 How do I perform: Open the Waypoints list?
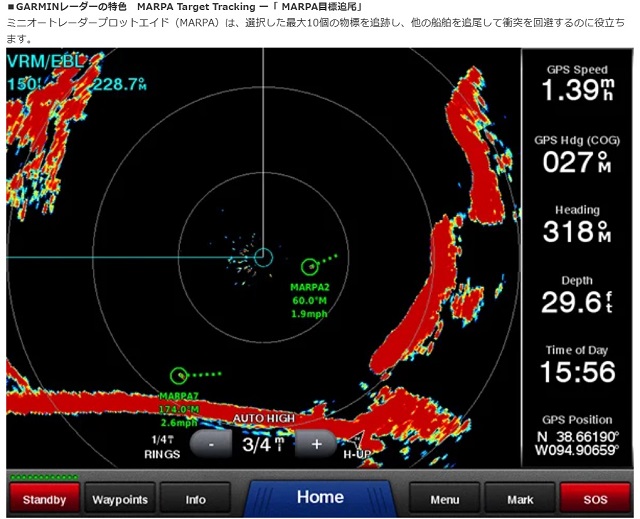pyautogui.click(x=120, y=498)
